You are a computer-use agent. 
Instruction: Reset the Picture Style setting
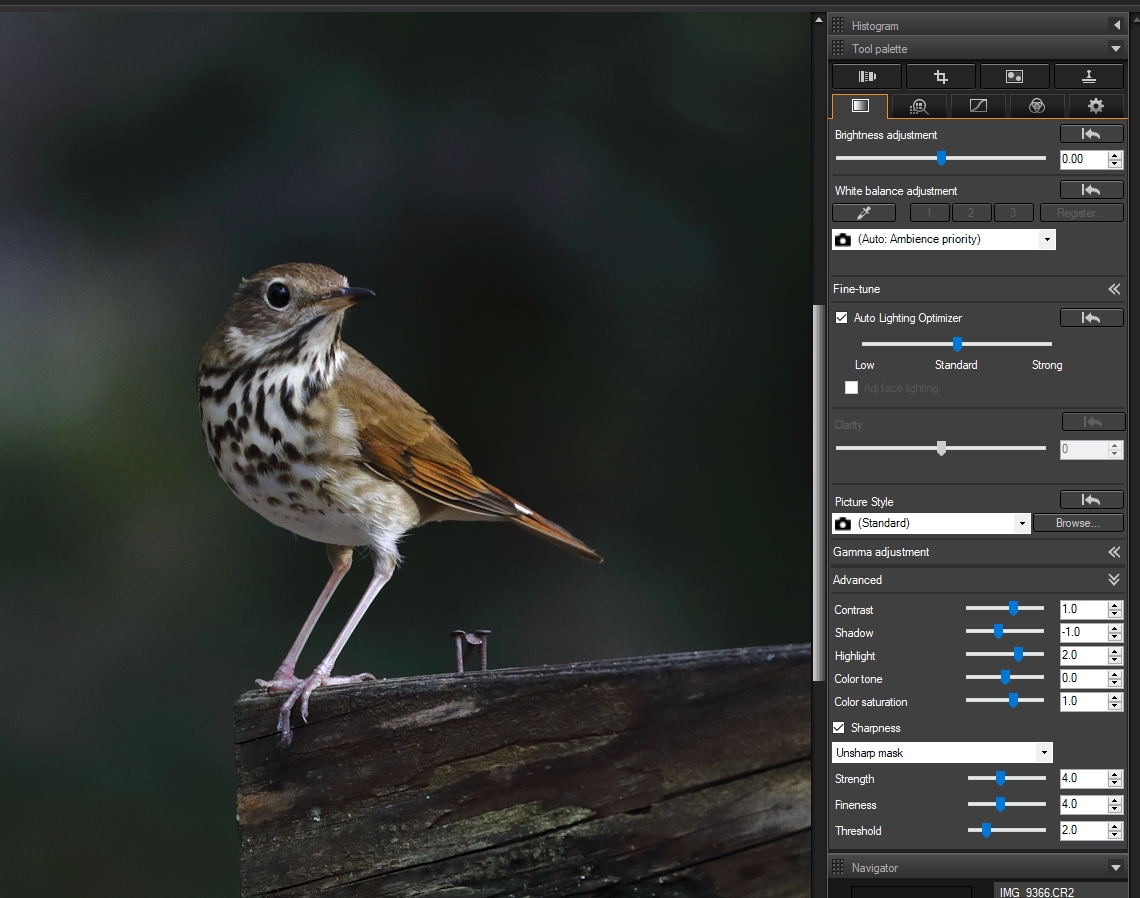pos(1091,500)
